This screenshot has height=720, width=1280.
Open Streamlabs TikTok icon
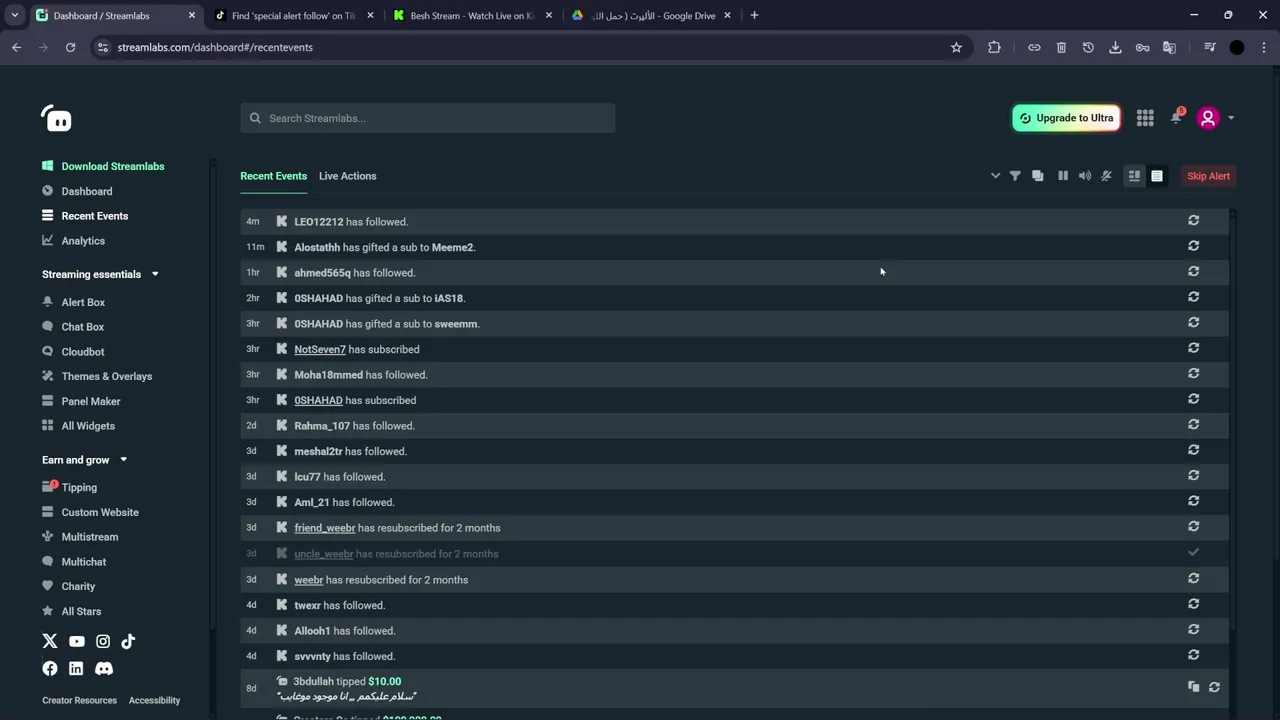pos(128,641)
